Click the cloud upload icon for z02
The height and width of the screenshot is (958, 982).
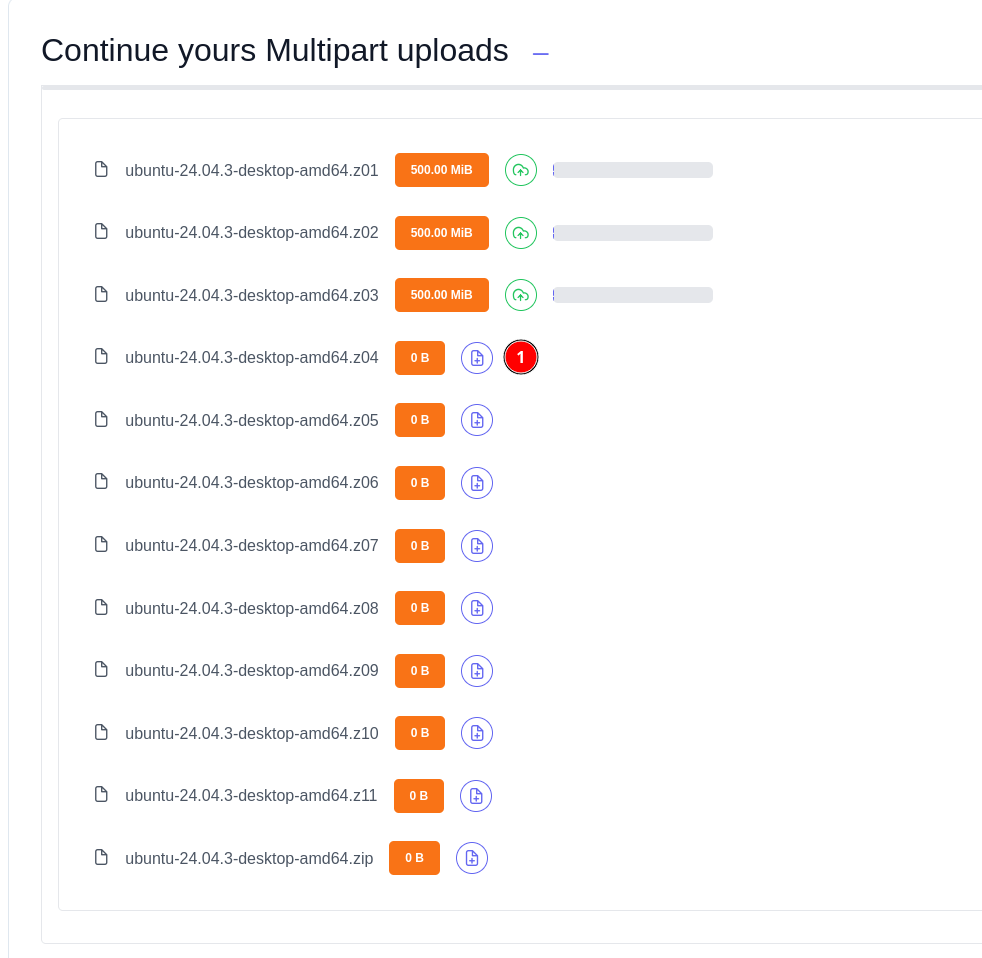pyautogui.click(x=520, y=233)
